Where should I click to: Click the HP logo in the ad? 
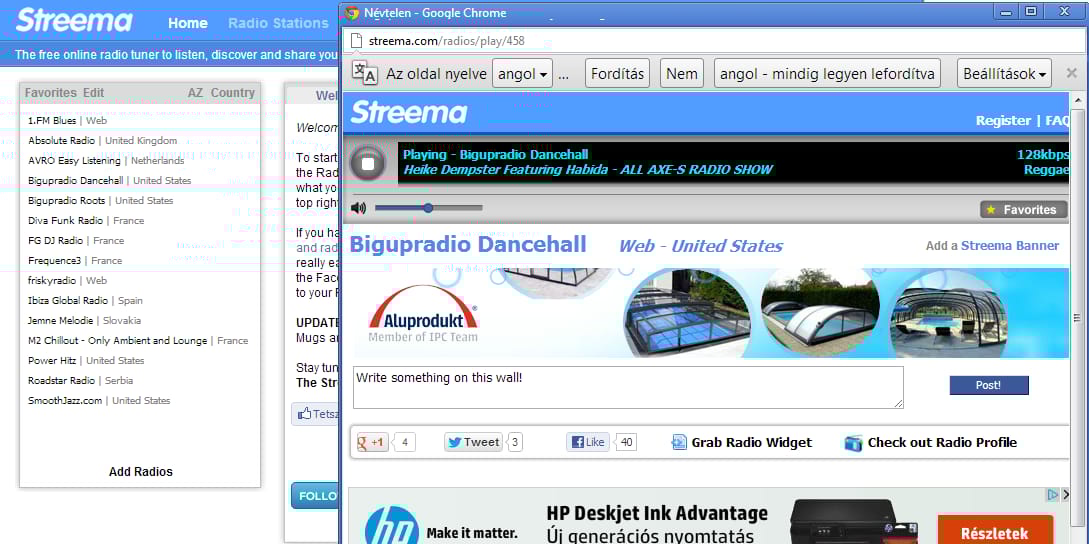pyautogui.click(x=392, y=527)
